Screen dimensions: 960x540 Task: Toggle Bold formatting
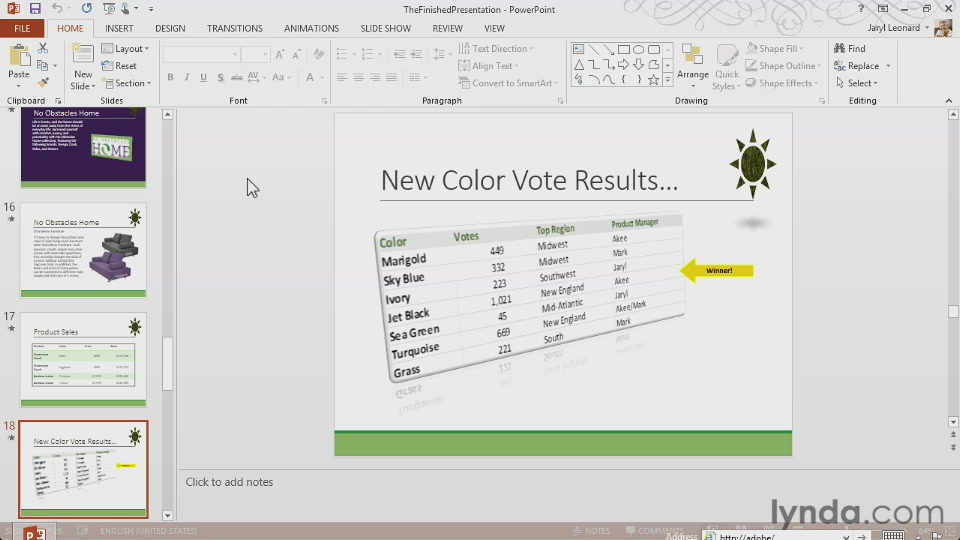[170, 77]
